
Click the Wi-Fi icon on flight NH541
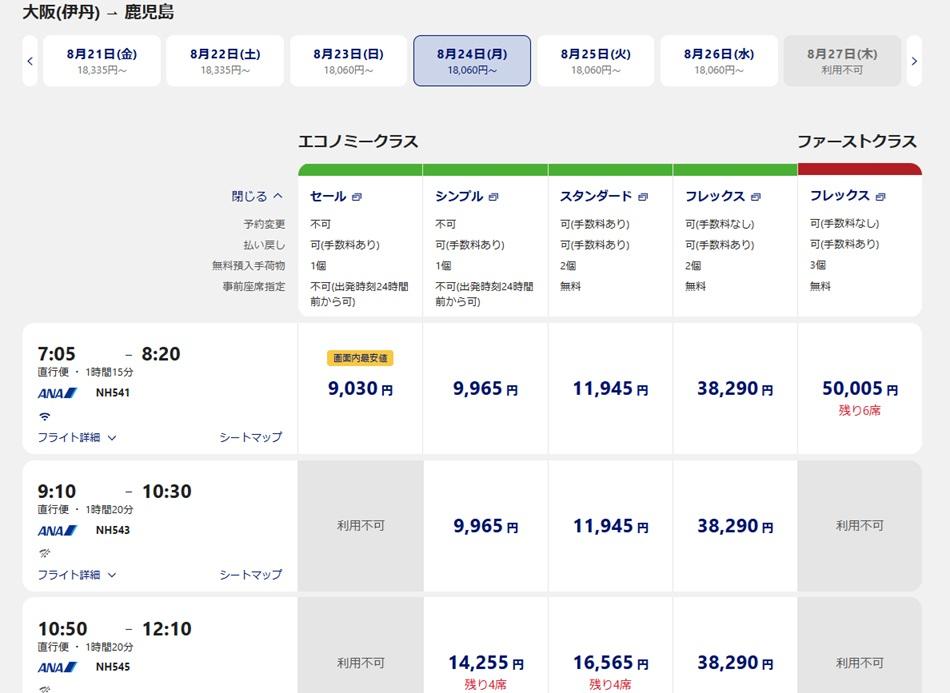45,416
